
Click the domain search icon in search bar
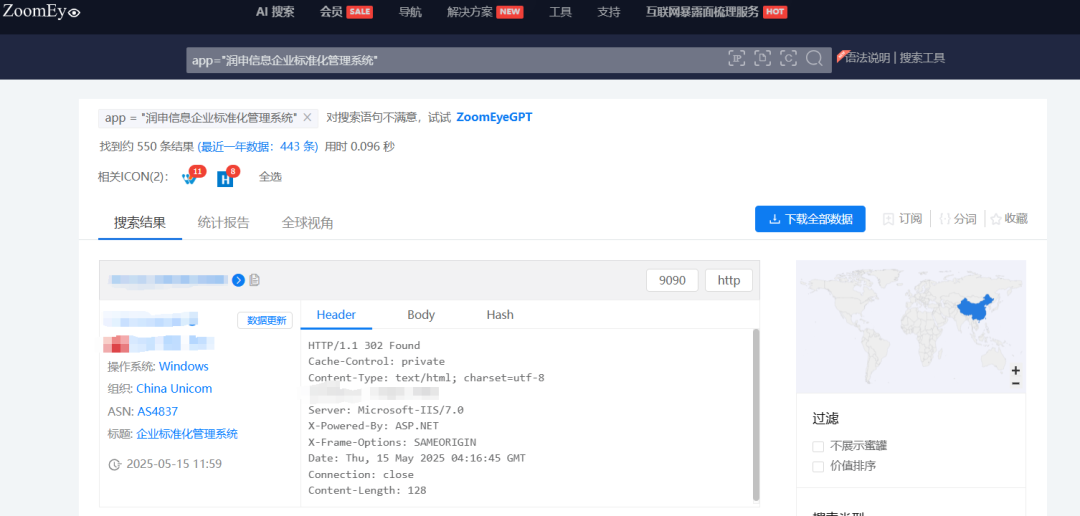tap(762, 59)
